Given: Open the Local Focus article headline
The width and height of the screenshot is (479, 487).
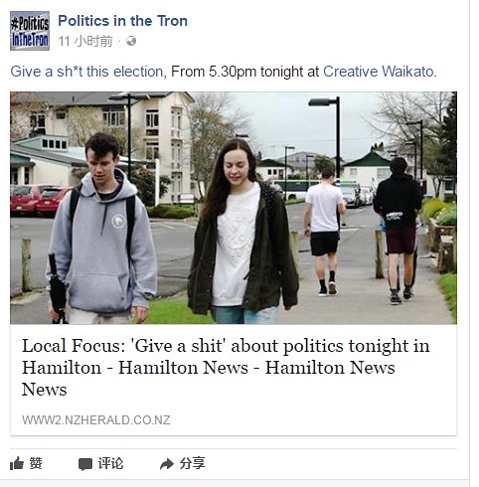Looking at the screenshot, I should tap(225, 367).
